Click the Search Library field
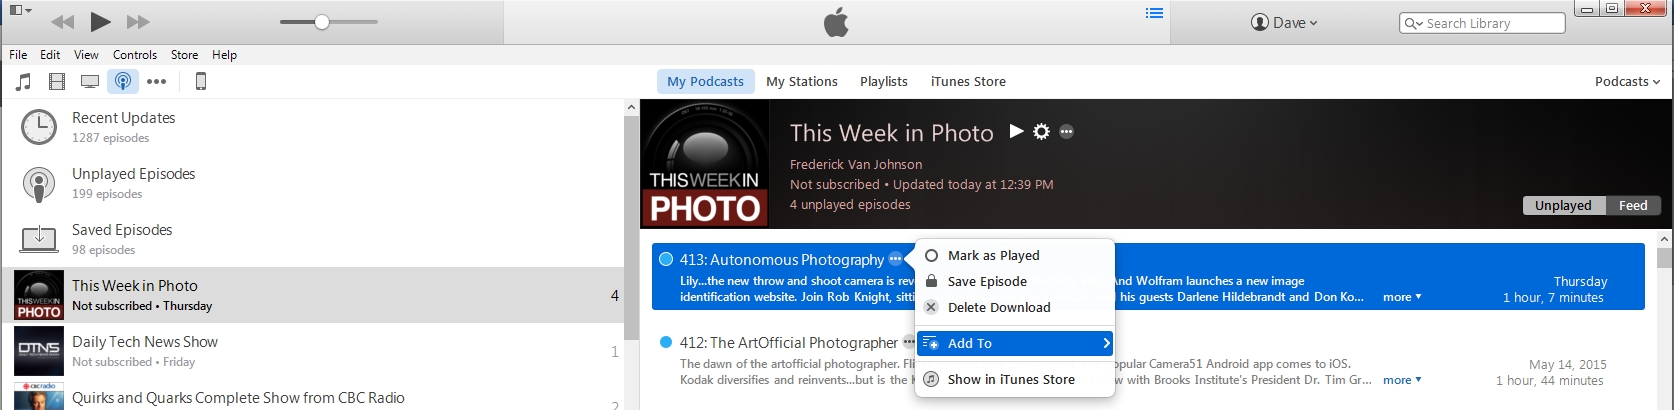The height and width of the screenshot is (410, 1674). tap(1482, 23)
